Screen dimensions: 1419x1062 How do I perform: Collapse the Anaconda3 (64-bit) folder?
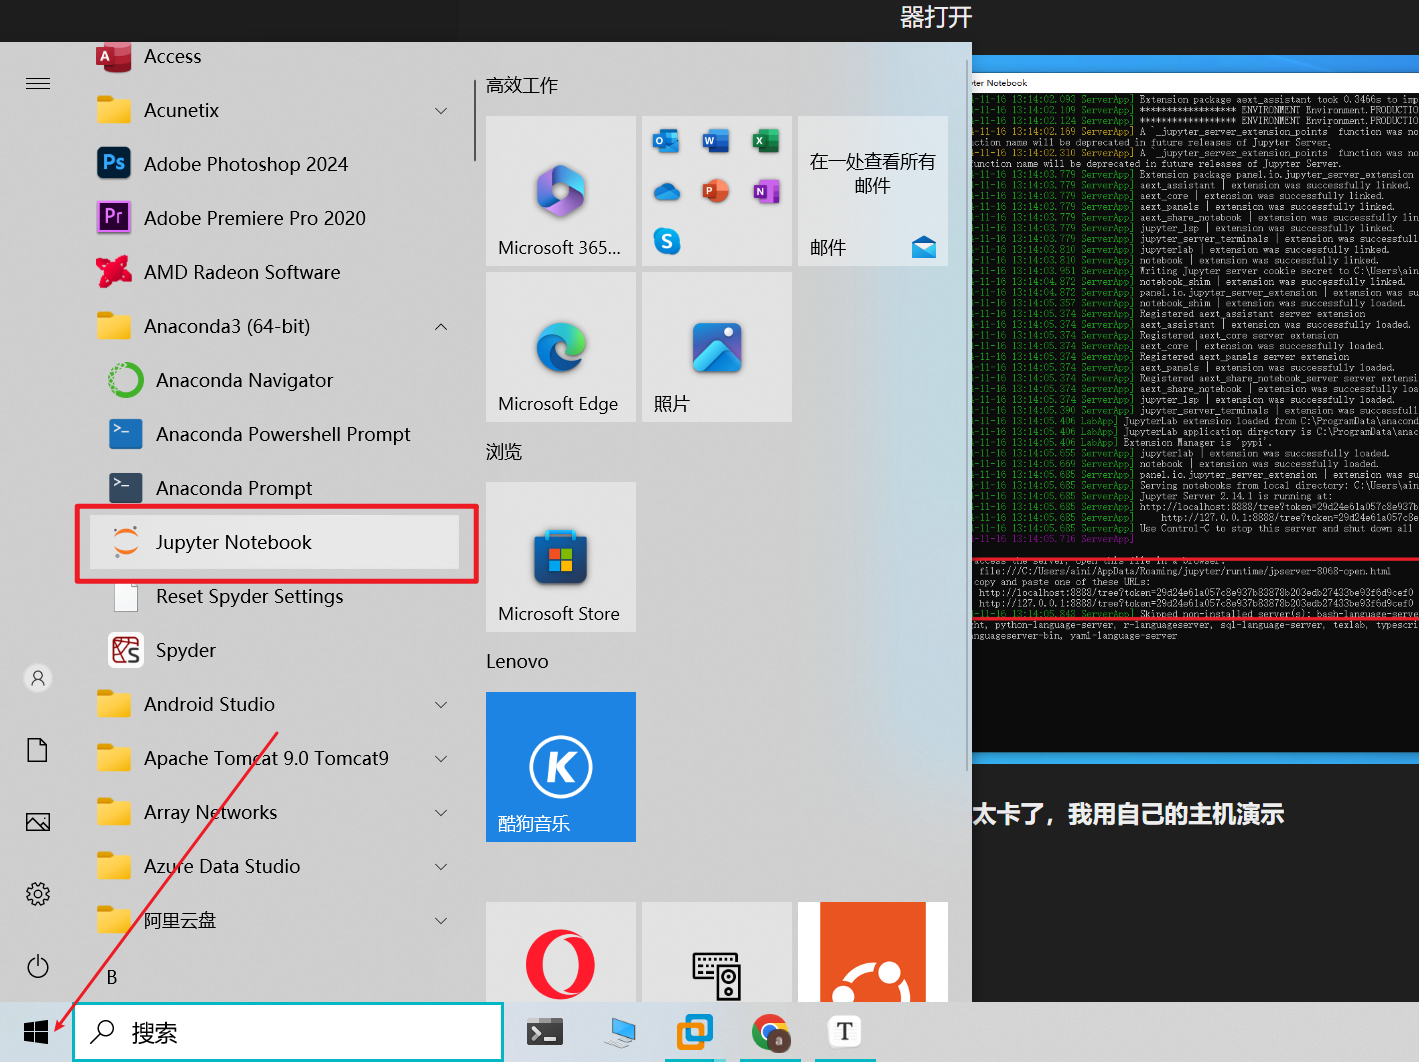441,326
